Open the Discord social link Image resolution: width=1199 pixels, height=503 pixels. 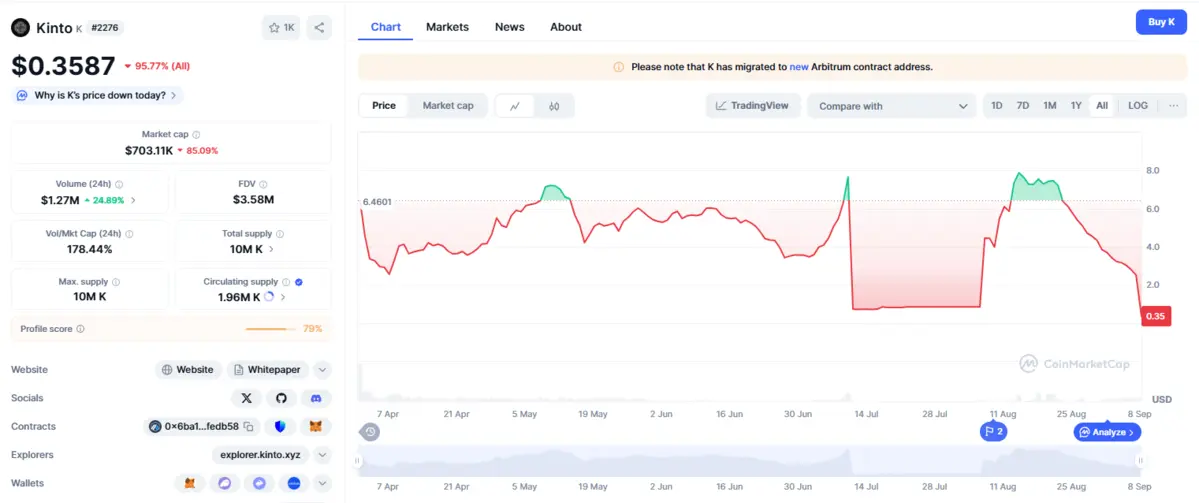316,398
